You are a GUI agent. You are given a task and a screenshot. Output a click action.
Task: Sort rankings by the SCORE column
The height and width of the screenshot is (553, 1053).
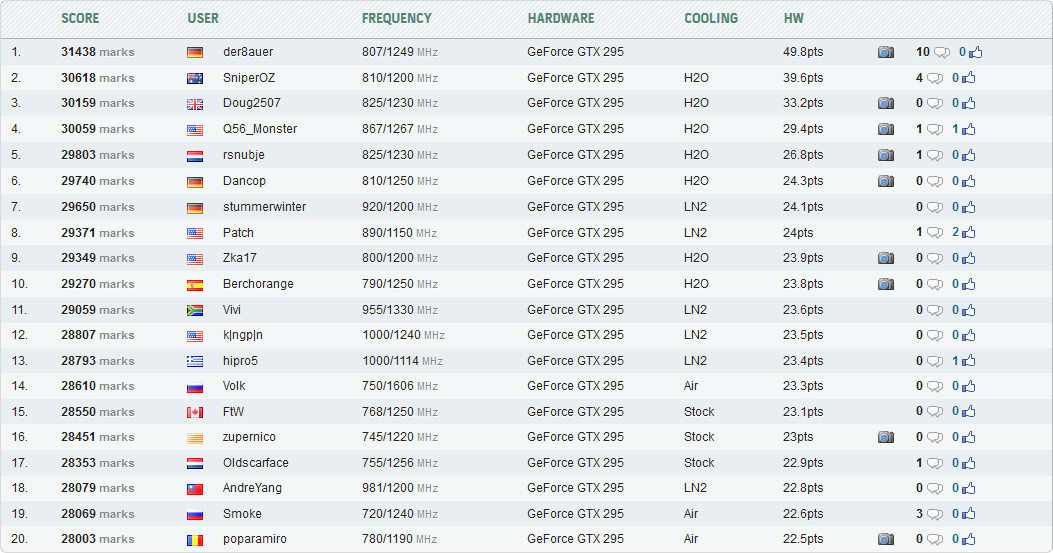pos(79,18)
